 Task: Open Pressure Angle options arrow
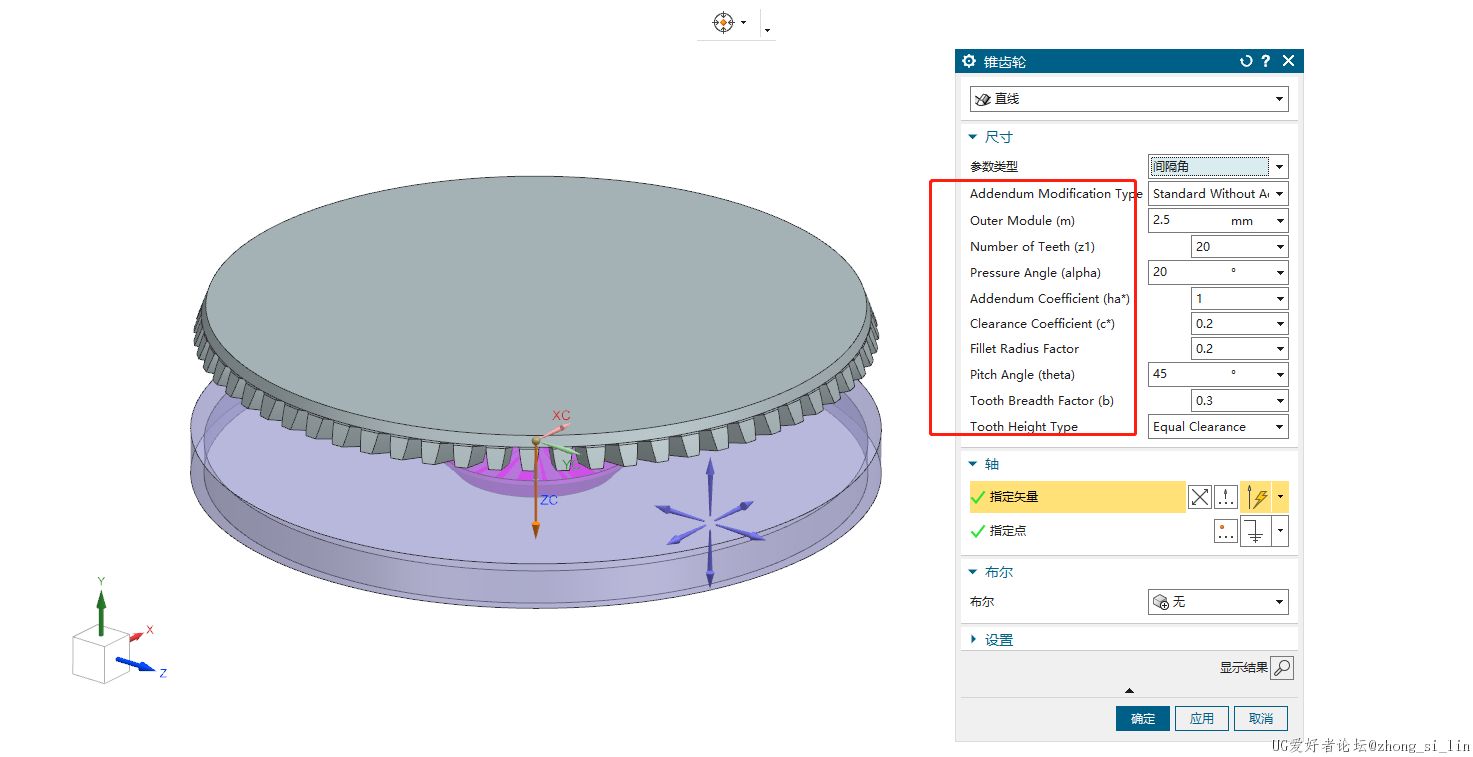[1280, 273]
